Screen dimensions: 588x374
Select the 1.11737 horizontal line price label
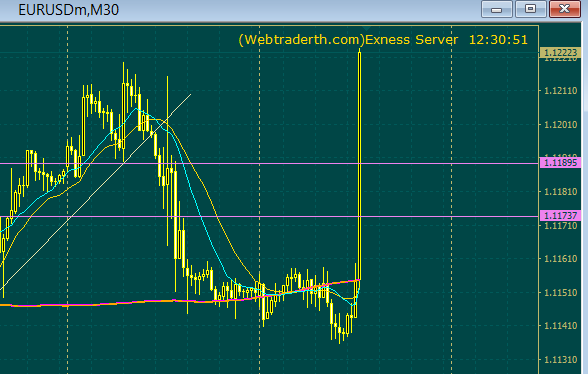(560, 216)
